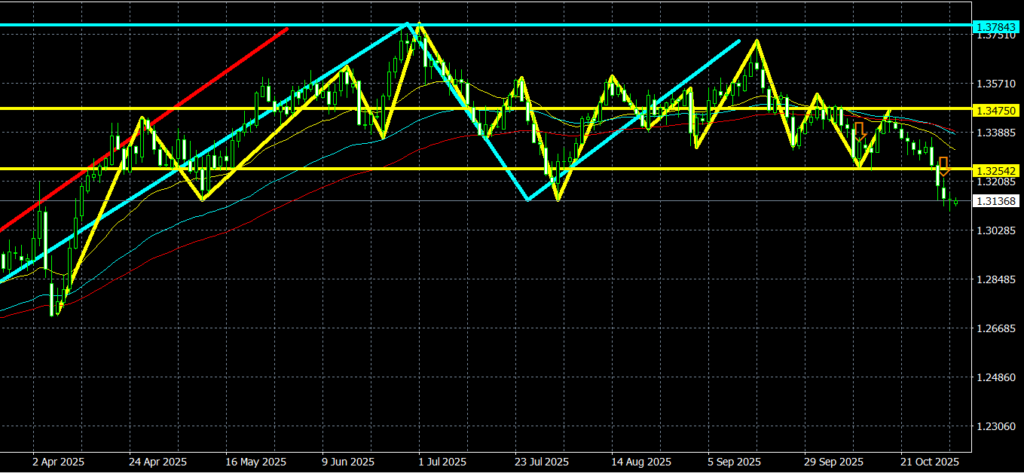This screenshot has height=473, width=1024.
Task: Click the current price label 1.31368
Action: tap(996, 202)
